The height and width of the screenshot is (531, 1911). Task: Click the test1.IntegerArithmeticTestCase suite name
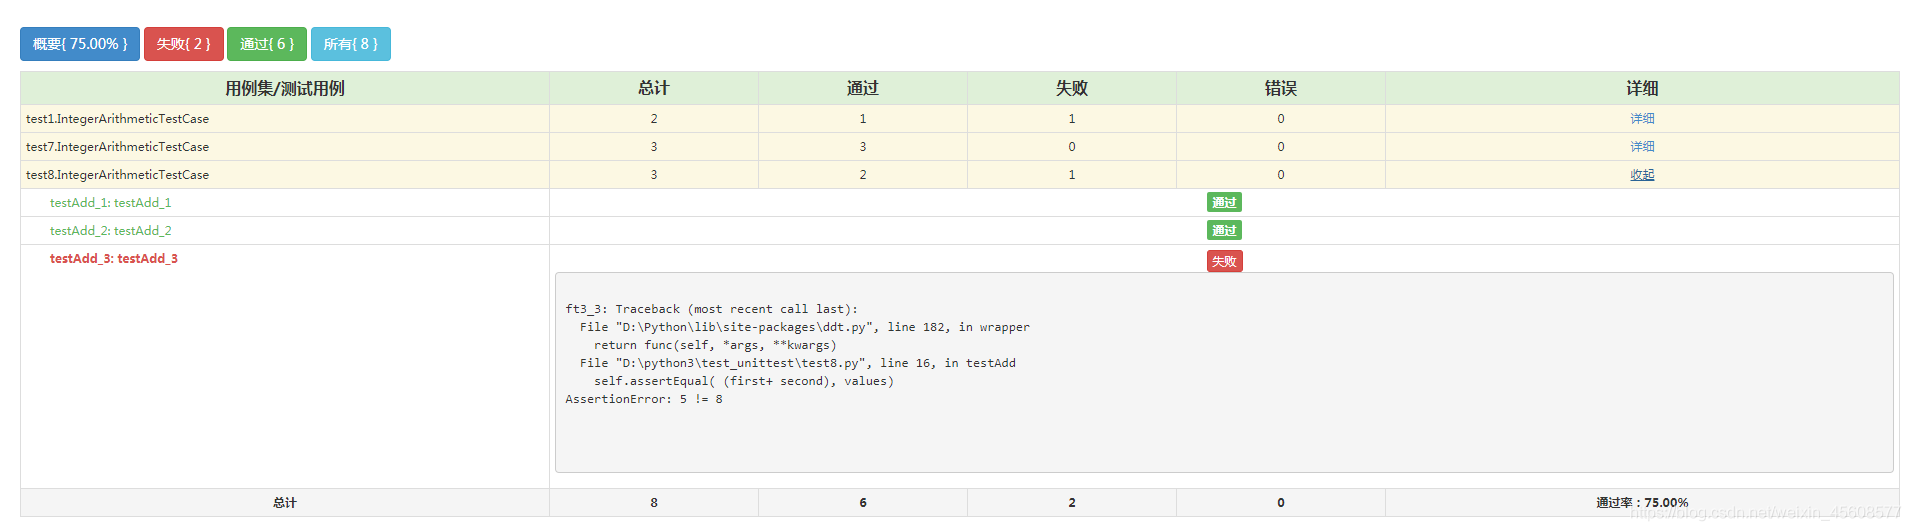pyautogui.click(x=117, y=119)
